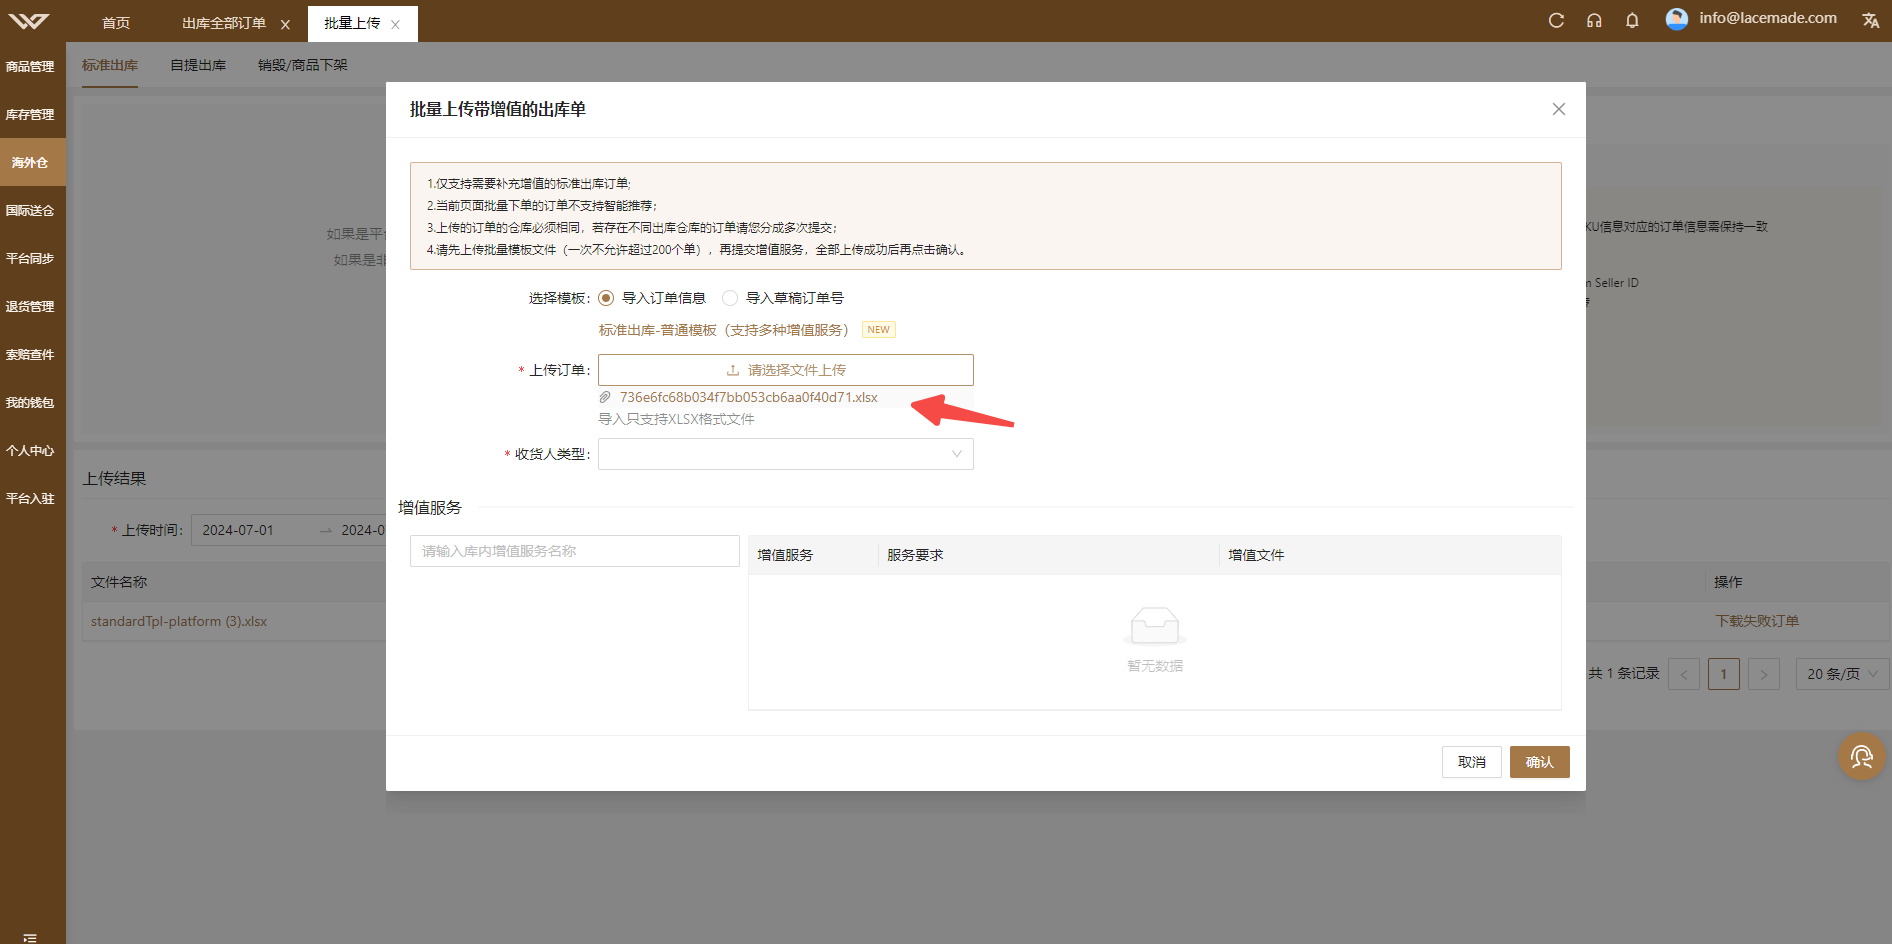Click 文件名称 column header

(x=119, y=582)
